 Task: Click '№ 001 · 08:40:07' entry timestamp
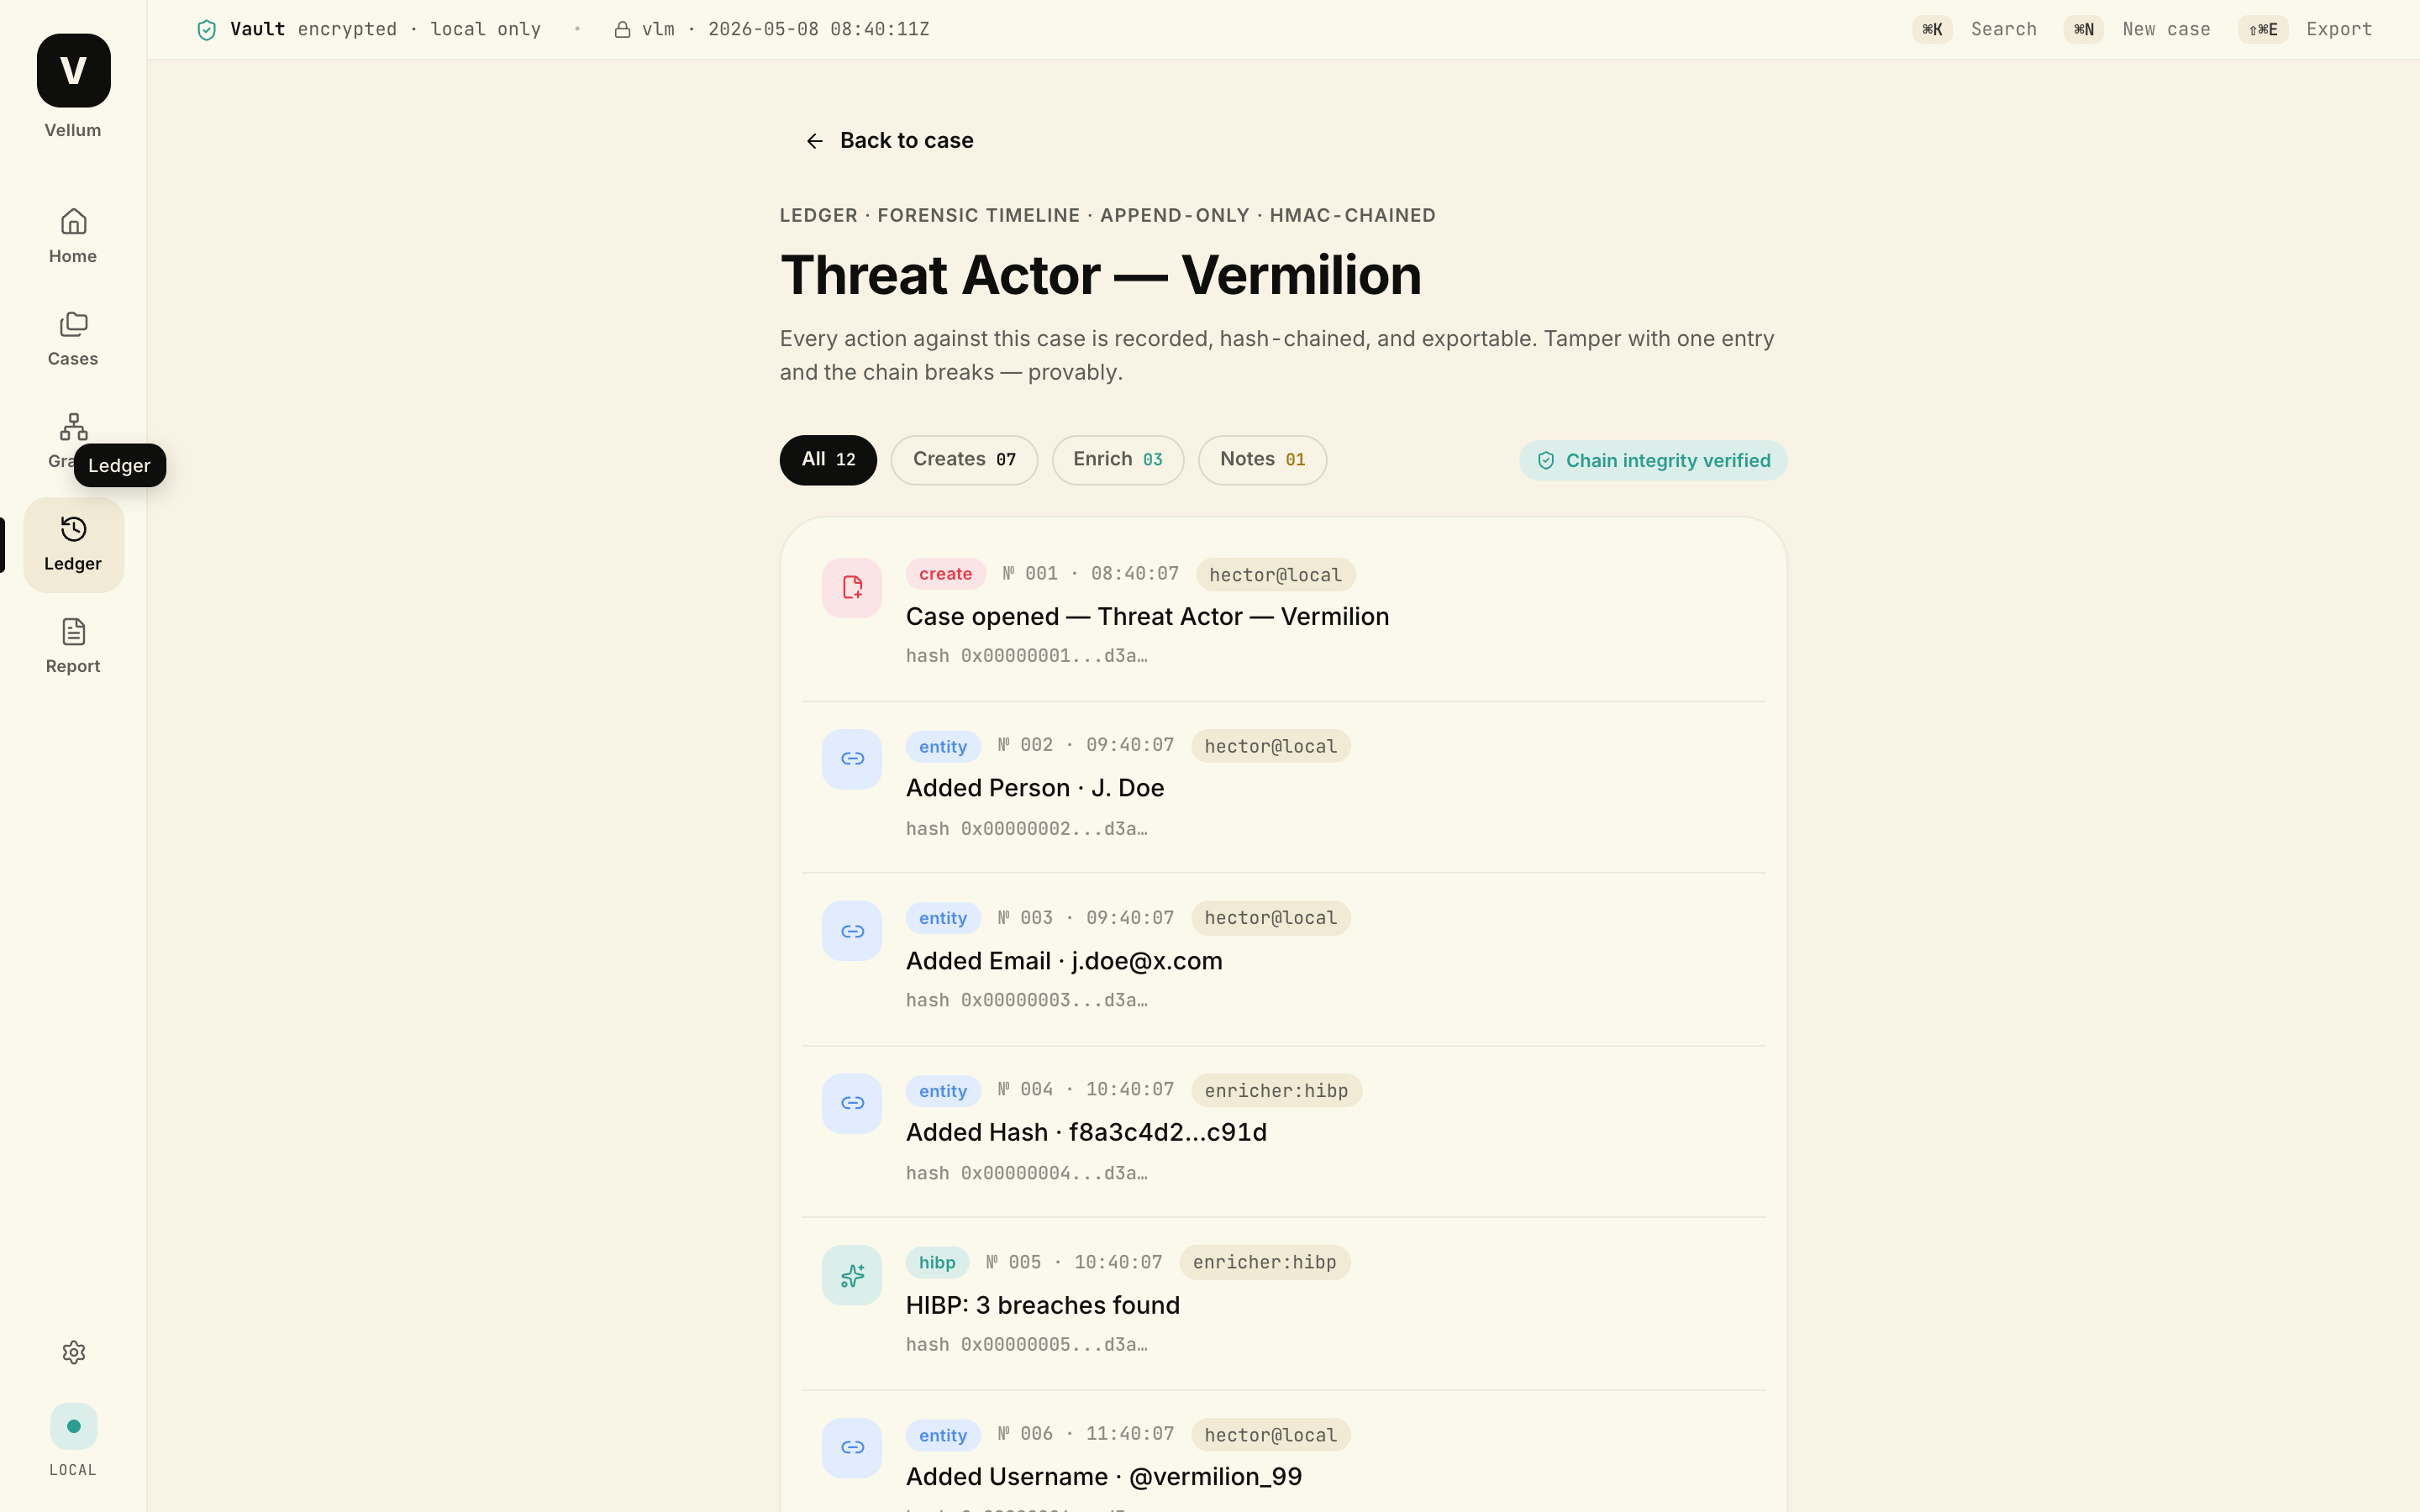coord(1090,574)
